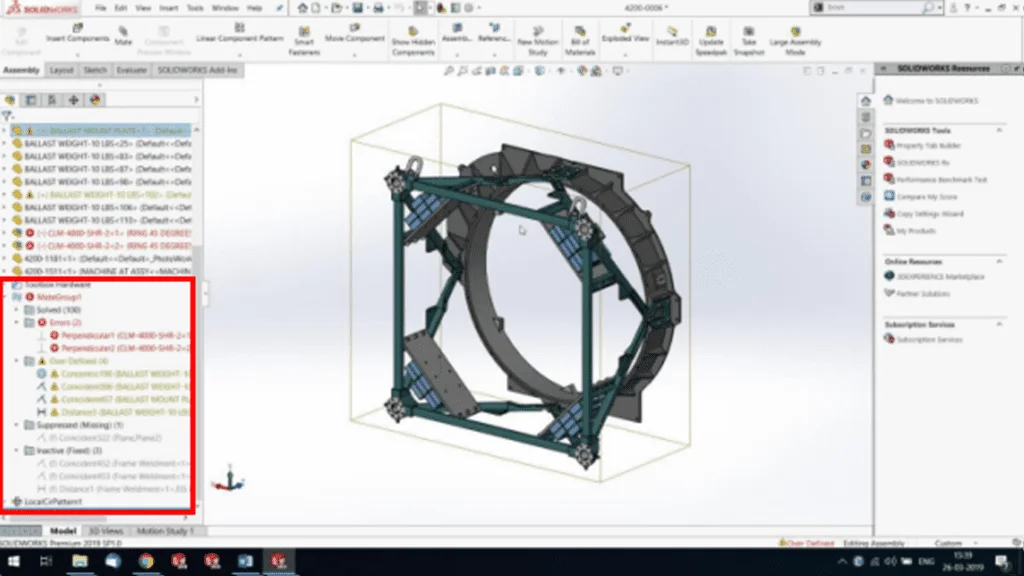Click the Zoom to Fit view icon

click(x=449, y=71)
